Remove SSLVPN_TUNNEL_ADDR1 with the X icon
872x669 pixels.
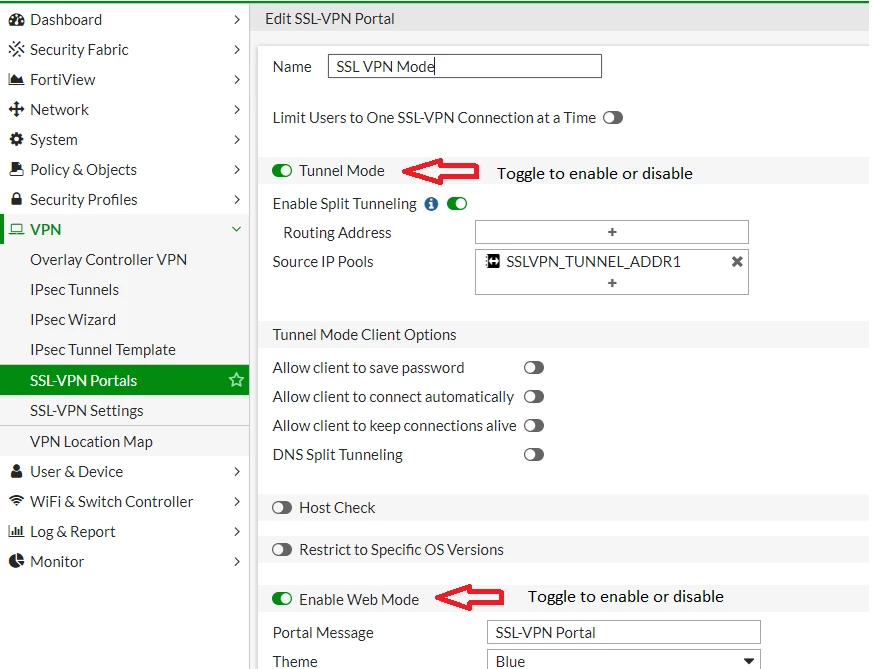tap(737, 261)
